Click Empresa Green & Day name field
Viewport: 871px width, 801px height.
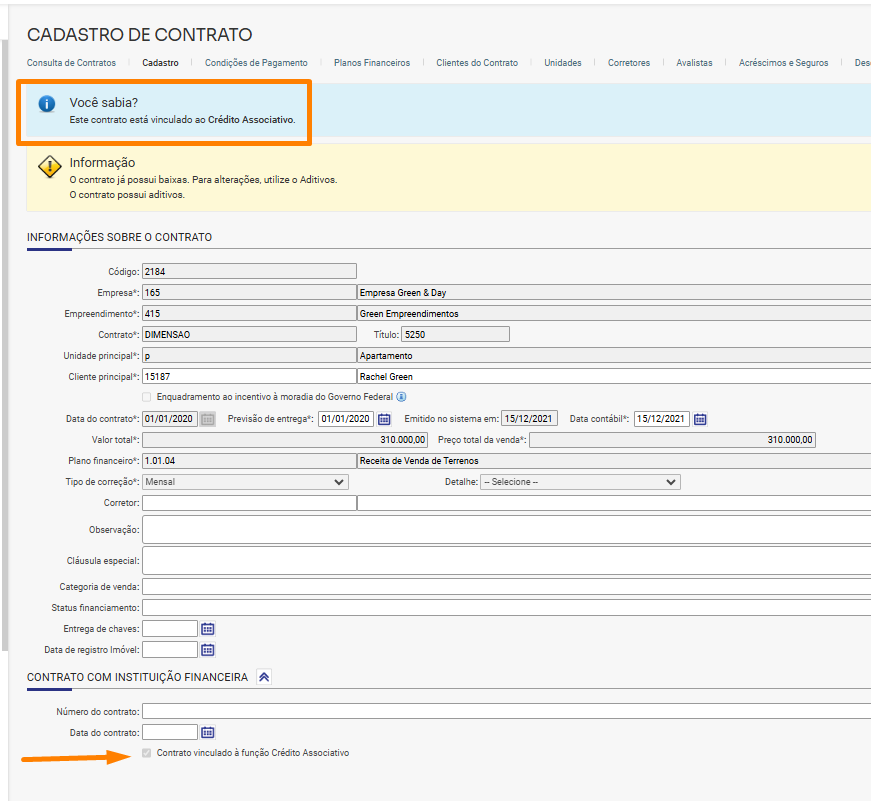click(x=614, y=292)
